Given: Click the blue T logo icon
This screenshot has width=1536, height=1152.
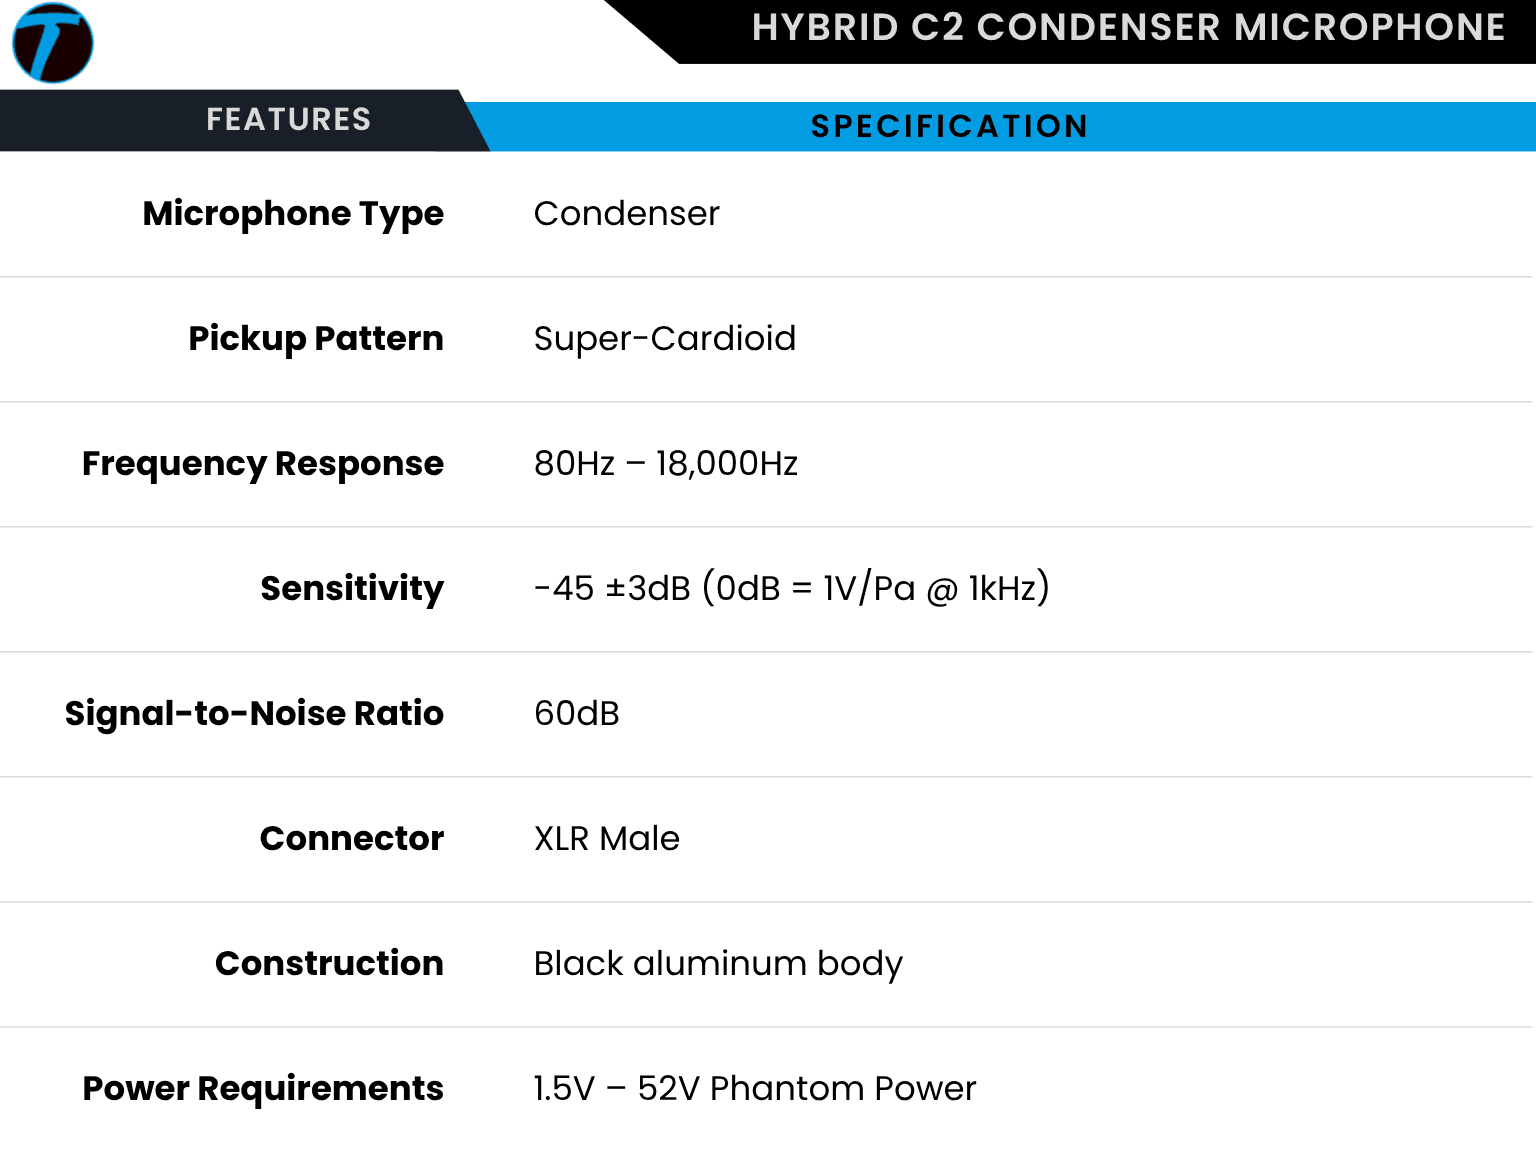Looking at the screenshot, I should coord(53,43).
